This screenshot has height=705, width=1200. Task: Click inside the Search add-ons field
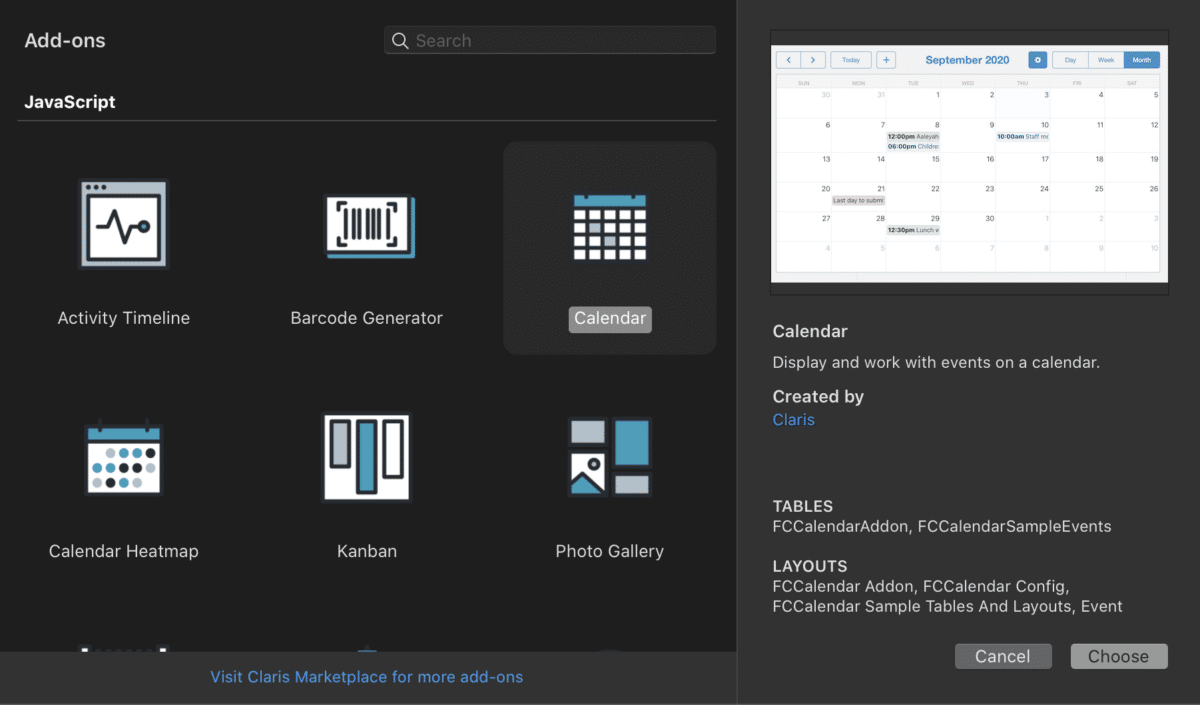(550, 40)
